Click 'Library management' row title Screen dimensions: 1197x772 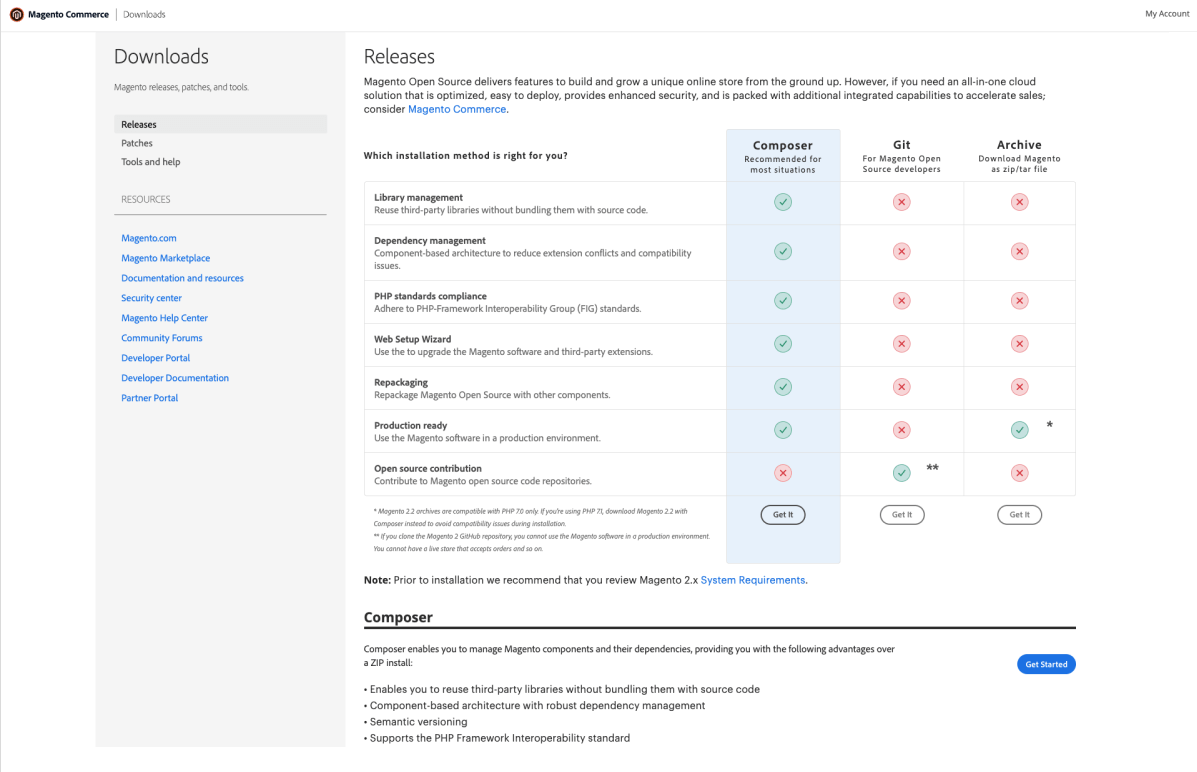point(418,197)
